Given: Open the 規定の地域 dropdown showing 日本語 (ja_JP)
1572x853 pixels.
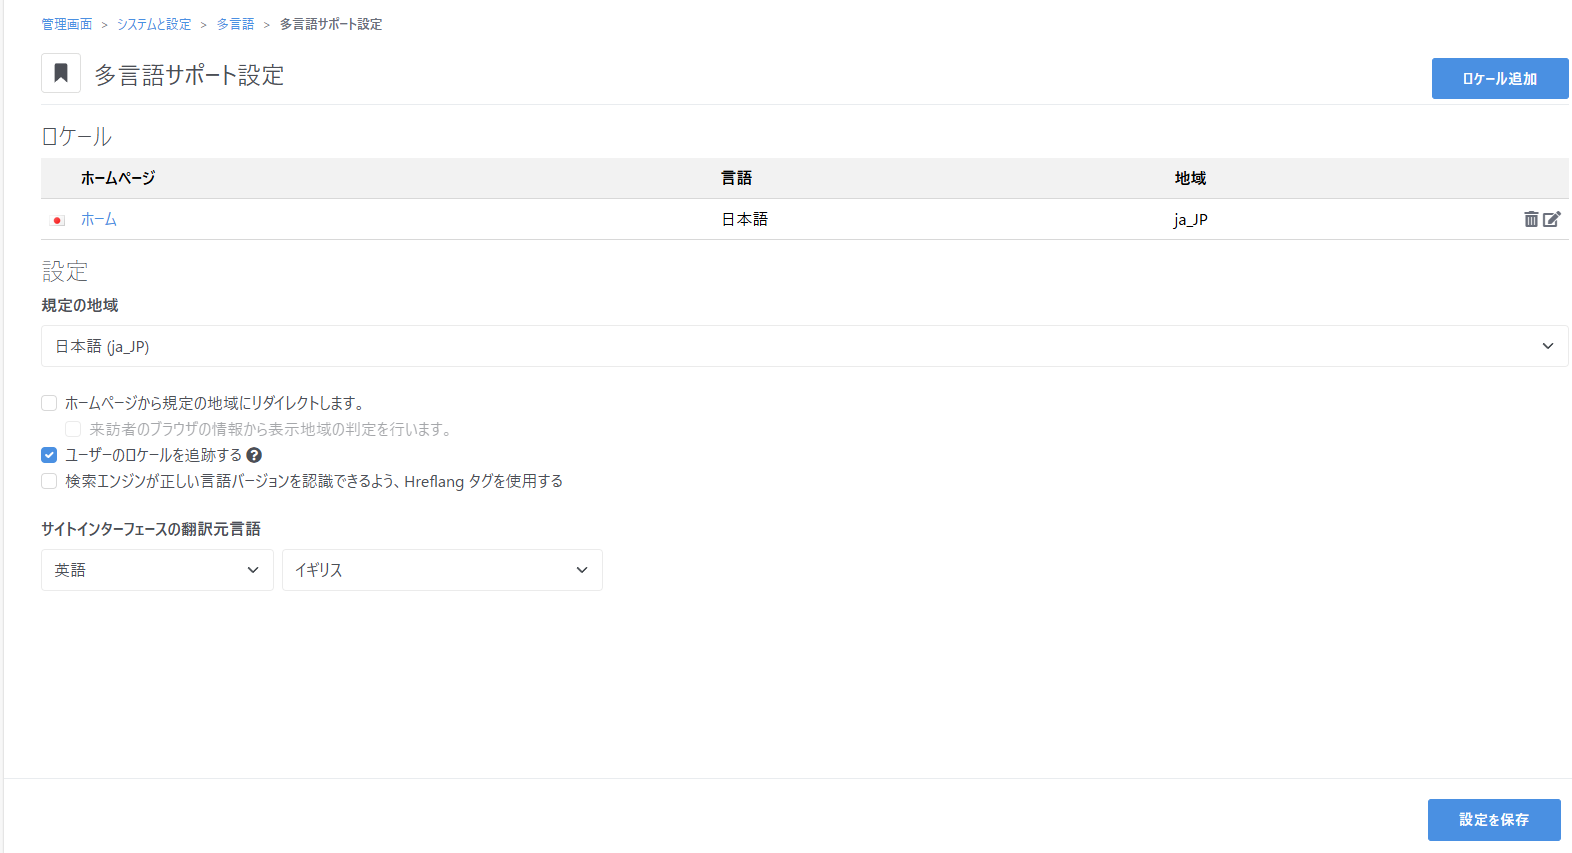Looking at the screenshot, I should click(804, 346).
